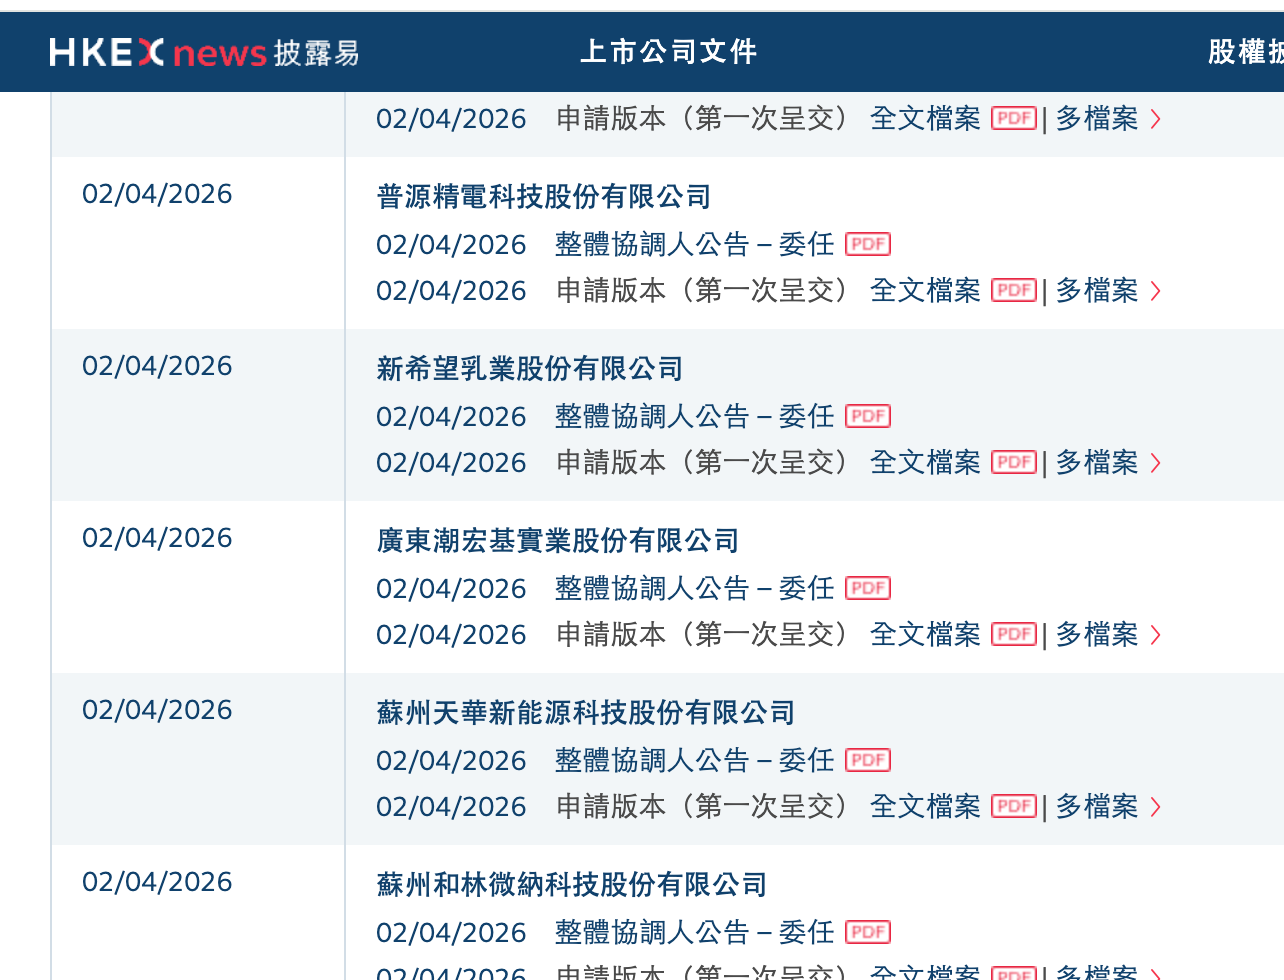Expand 多檔案 arrow for 蘇州天華新能源科技
The width and height of the screenshot is (1284, 980).
[x=1155, y=807]
